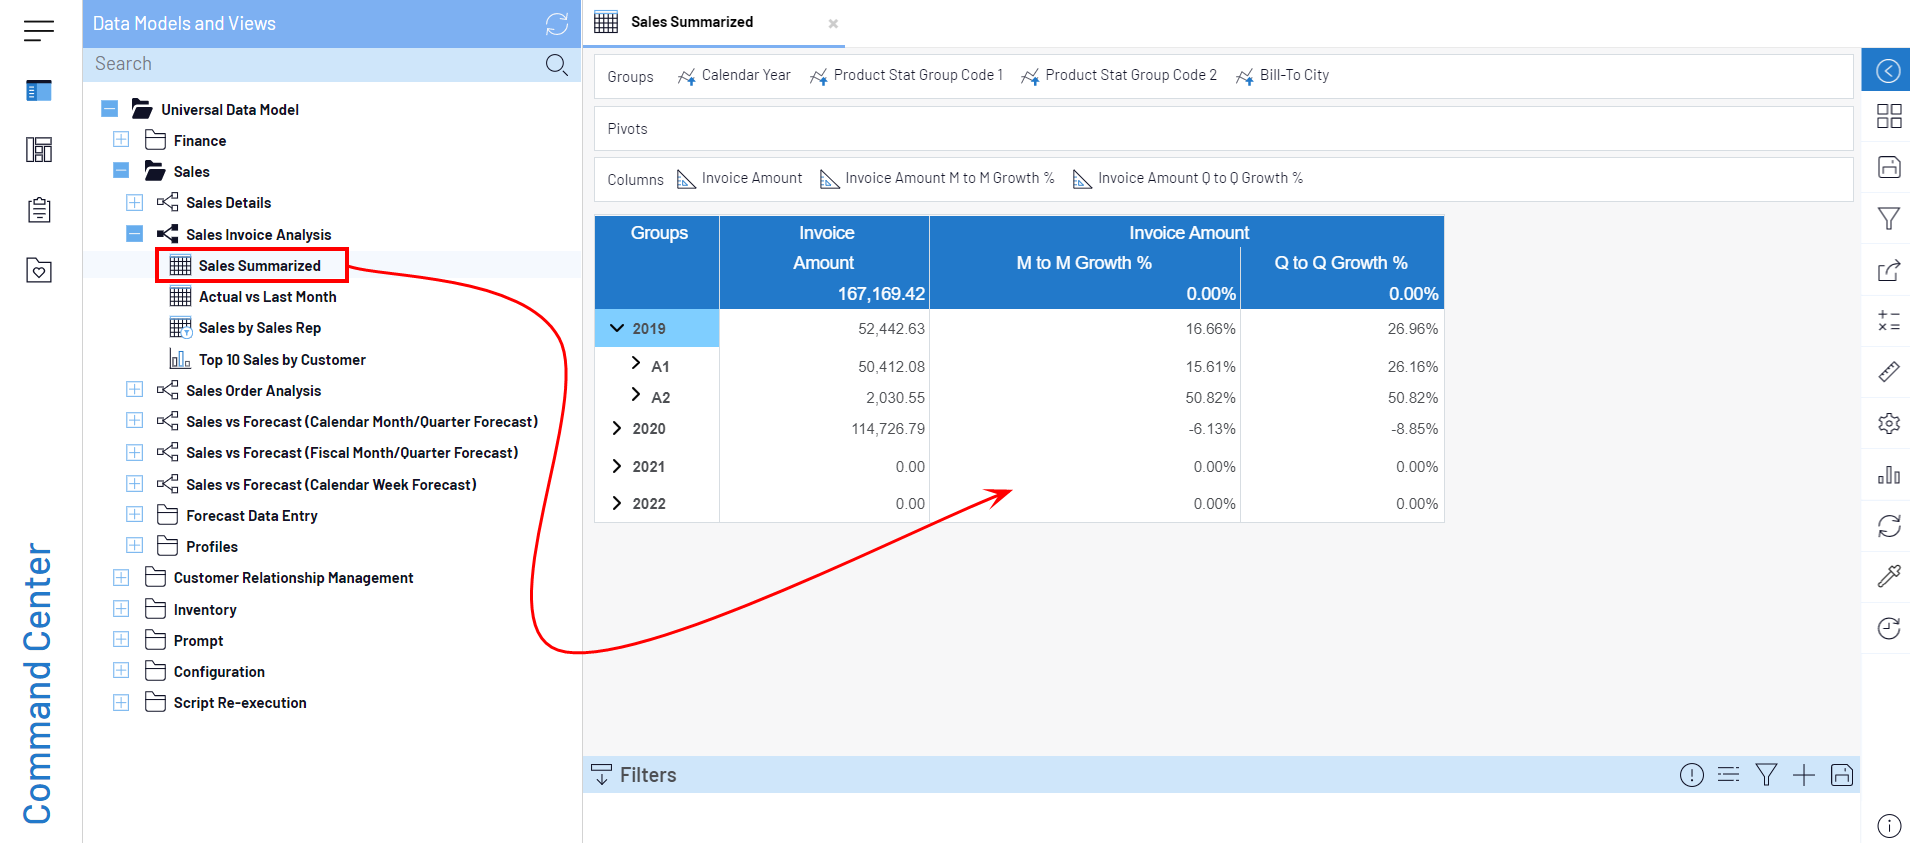Click the refresh icon in Data Models header
The width and height of the screenshot is (1910, 843).
click(x=557, y=24)
